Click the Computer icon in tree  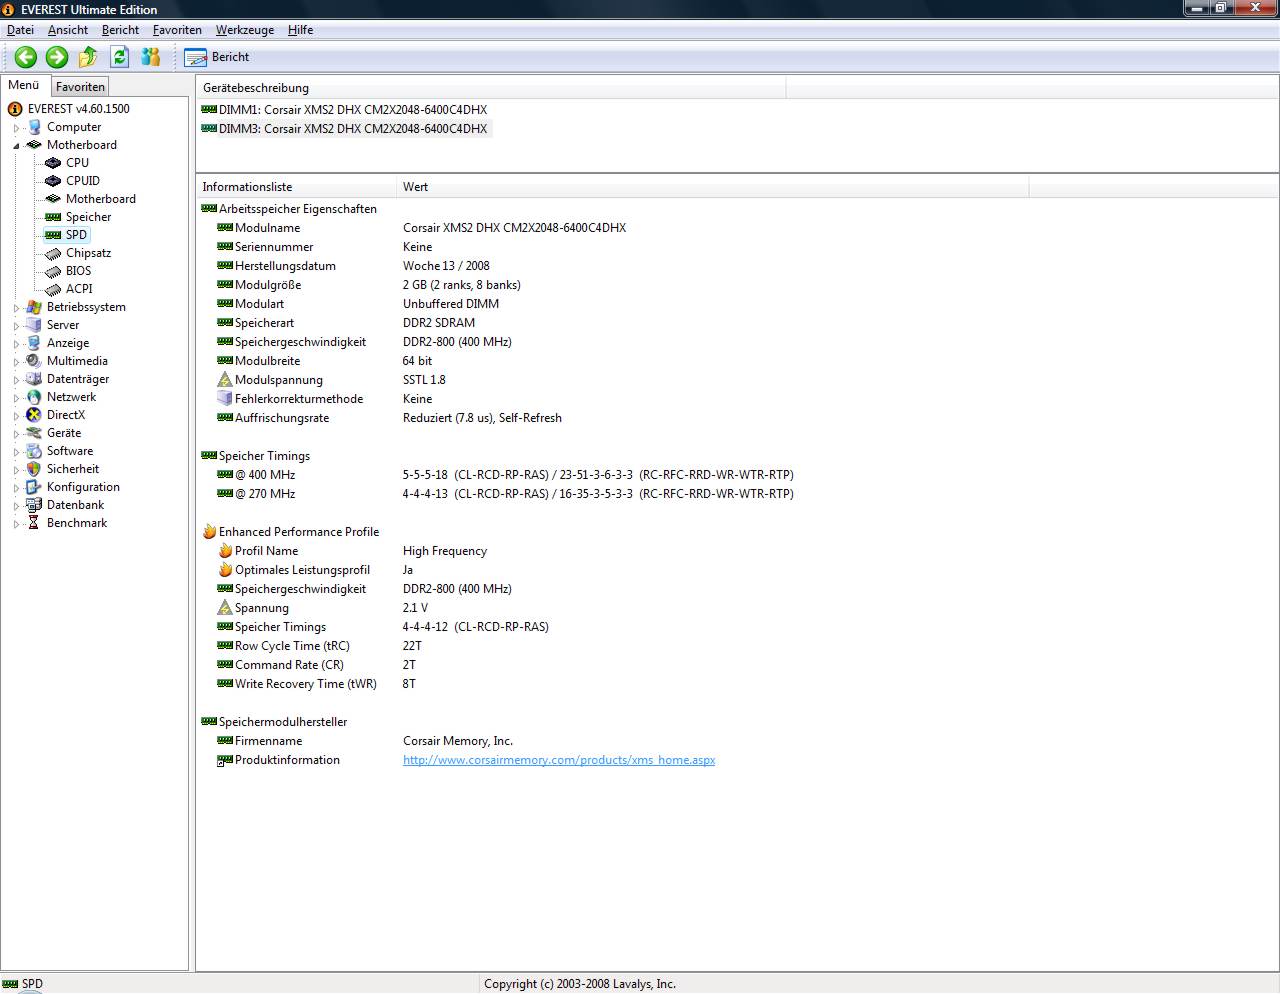(x=34, y=127)
